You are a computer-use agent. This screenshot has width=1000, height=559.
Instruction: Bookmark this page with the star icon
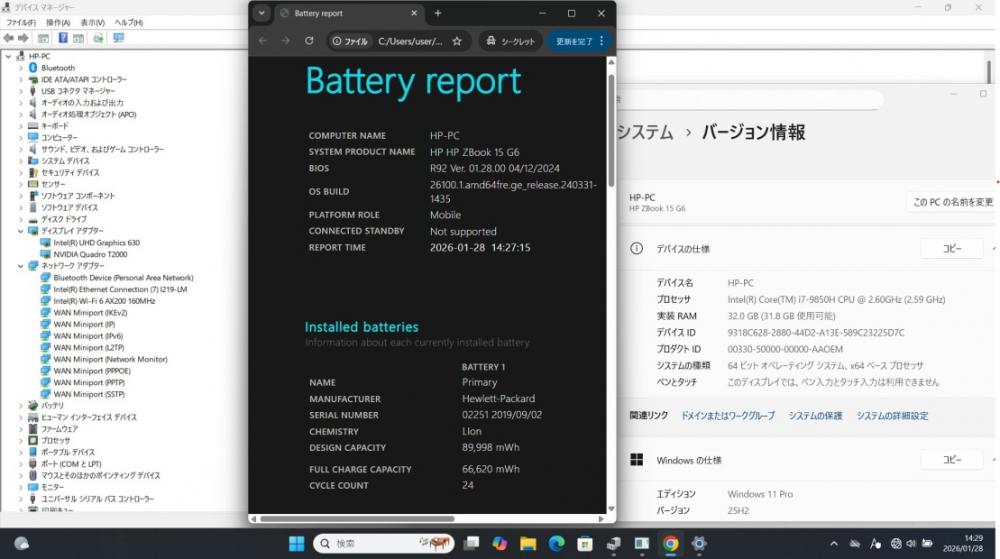[x=457, y=41]
